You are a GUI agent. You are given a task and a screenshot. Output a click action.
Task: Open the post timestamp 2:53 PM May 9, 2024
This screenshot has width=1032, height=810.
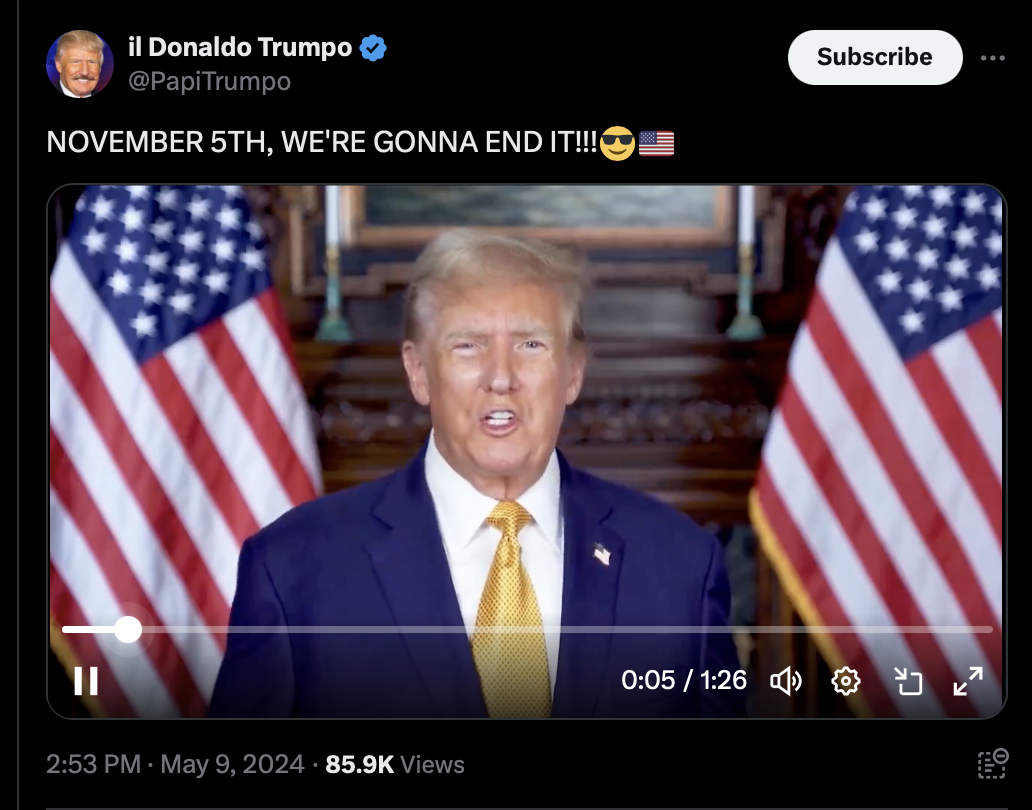pyautogui.click(x=175, y=765)
